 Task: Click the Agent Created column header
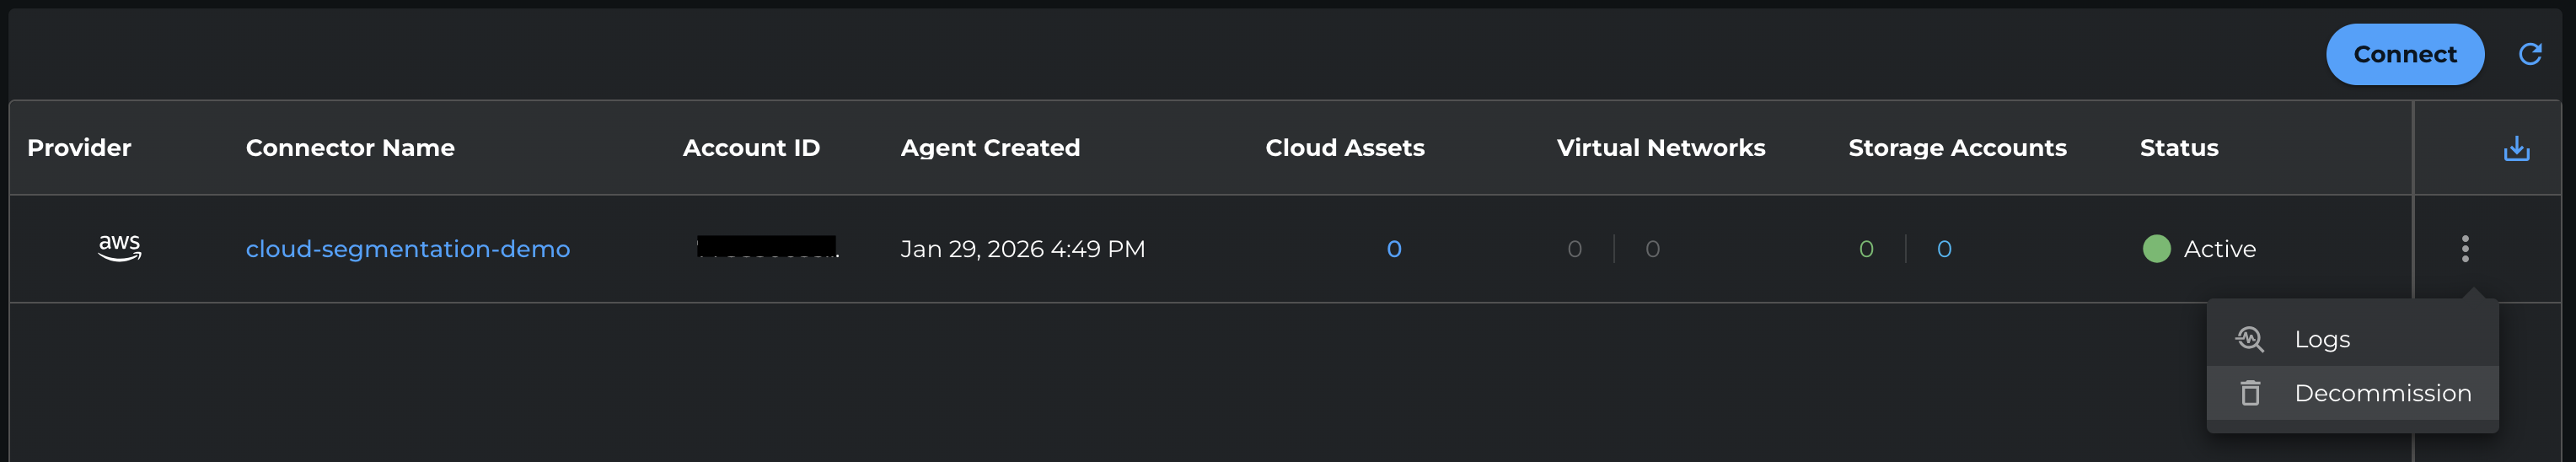tap(990, 148)
